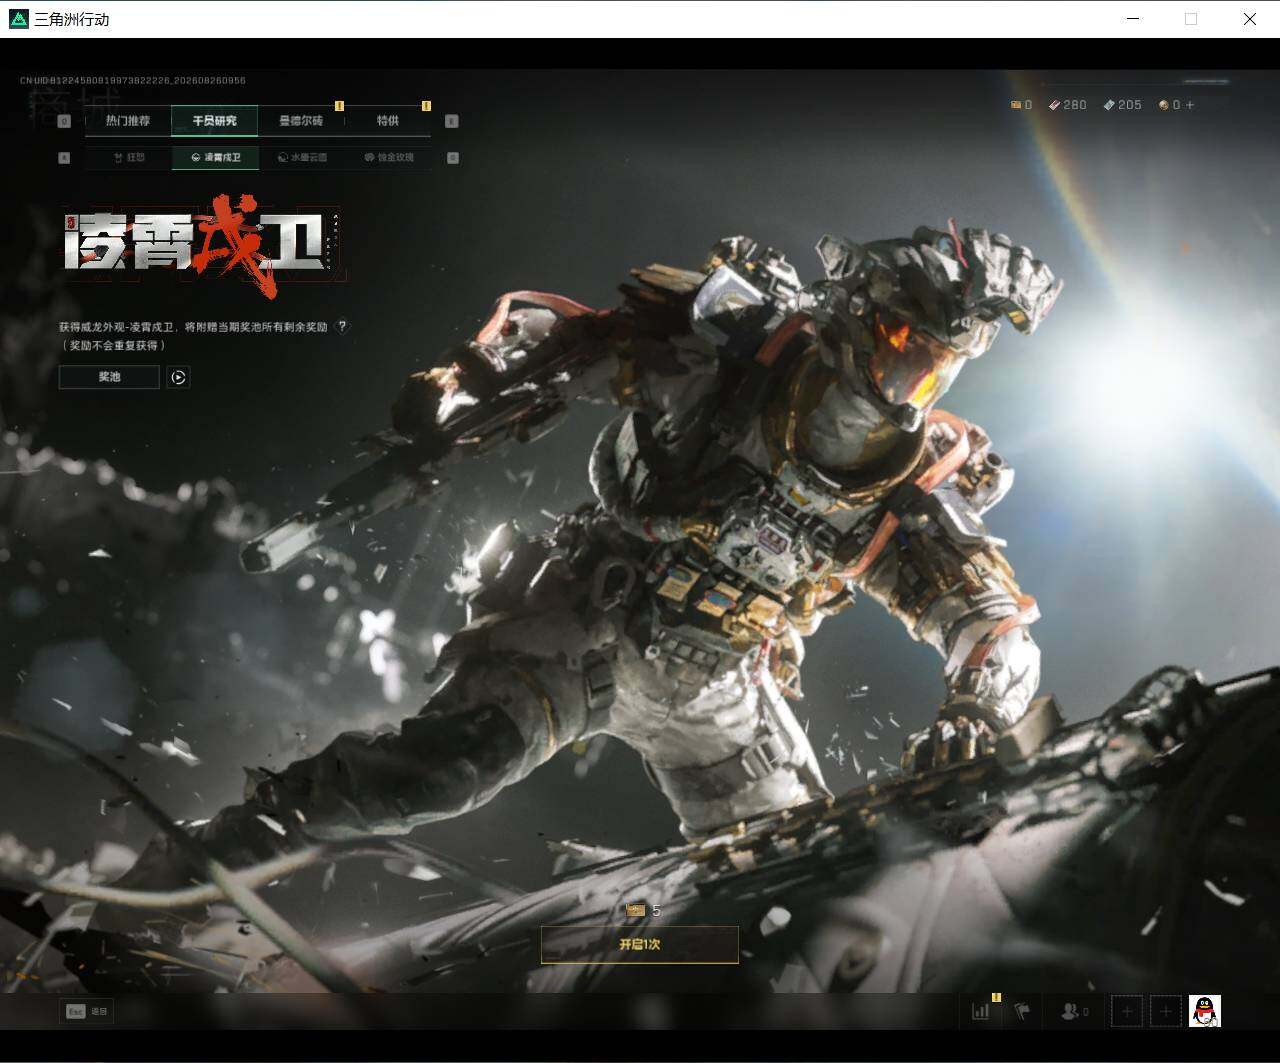
Task: Switch to the 曼德尔砖 tab
Action: 301,121
